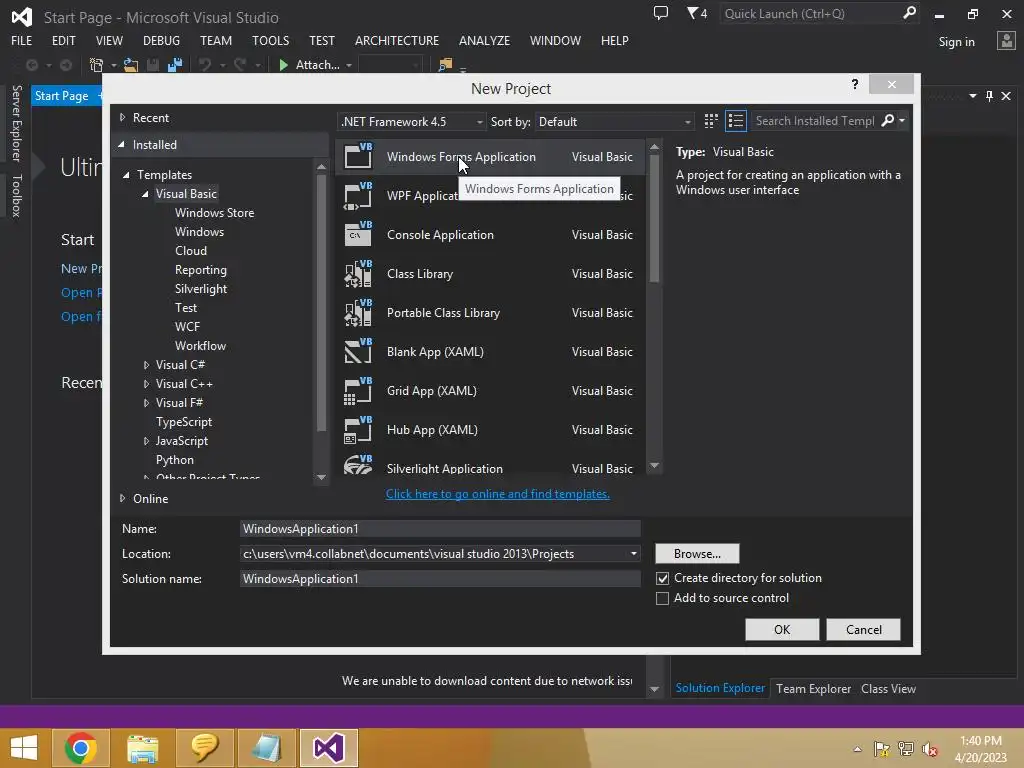This screenshot has height=768, width=1024.
Task: Click Sign in at top right
Action: point(956,42)
